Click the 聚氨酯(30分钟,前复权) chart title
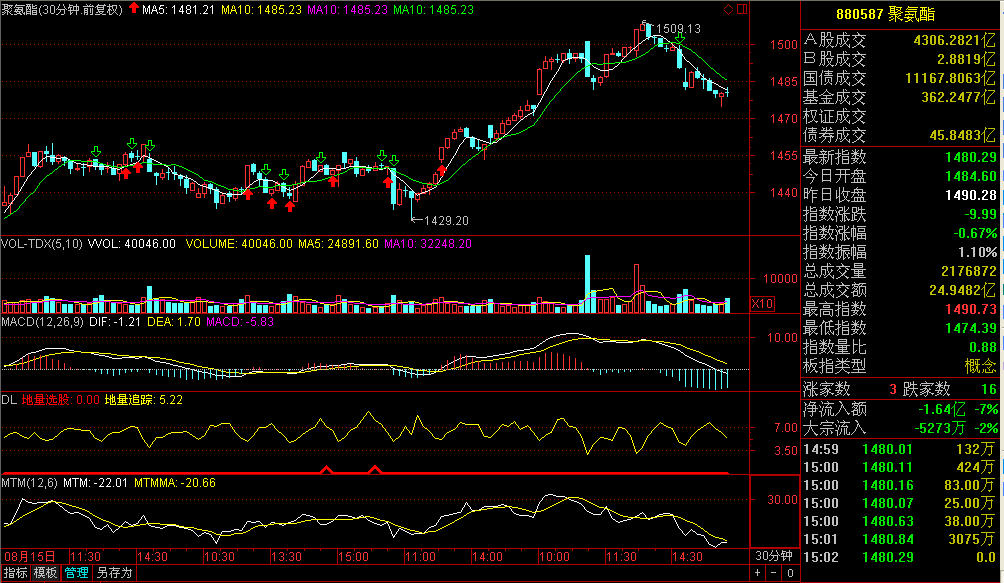The height and width of the screenshot is (583, 1004). 62,10
